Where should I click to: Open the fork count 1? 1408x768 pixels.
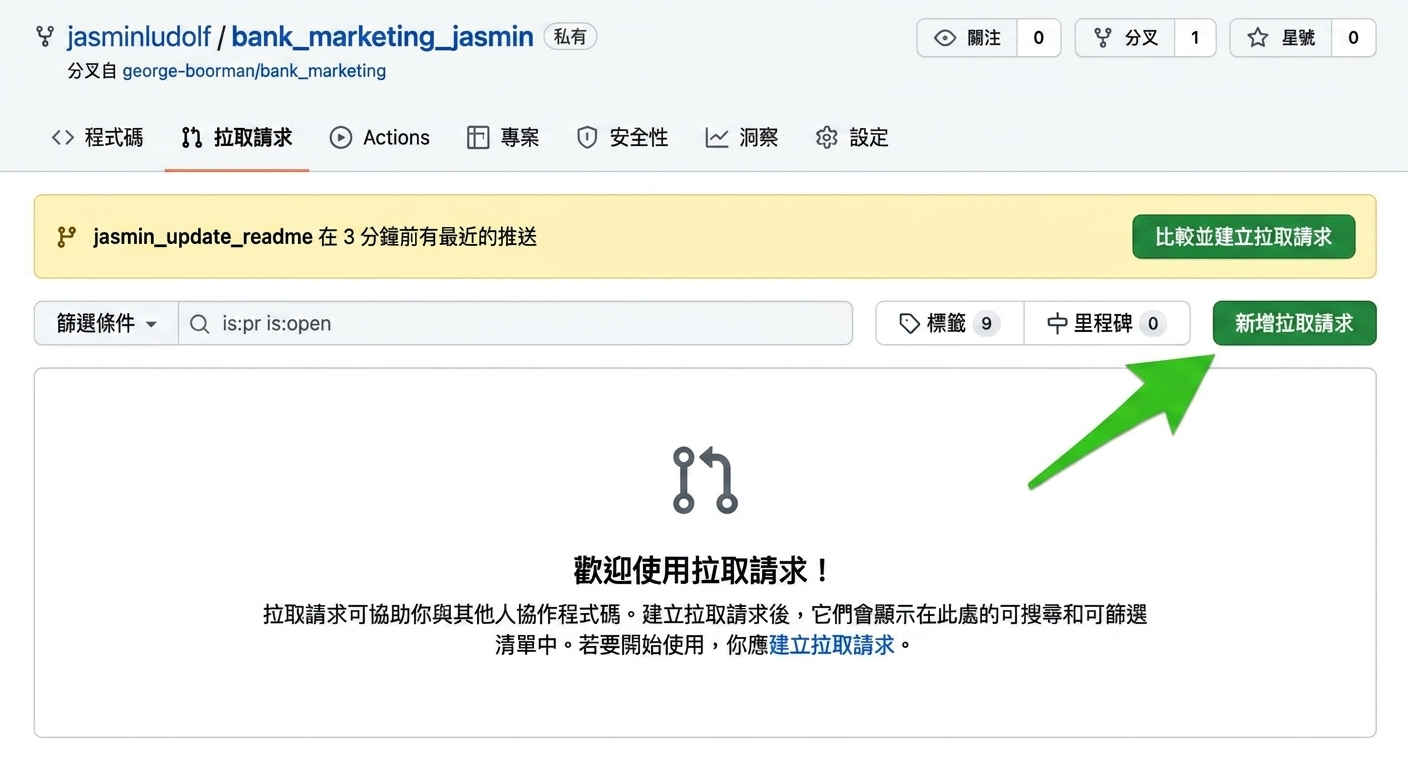pos(1195,38)
